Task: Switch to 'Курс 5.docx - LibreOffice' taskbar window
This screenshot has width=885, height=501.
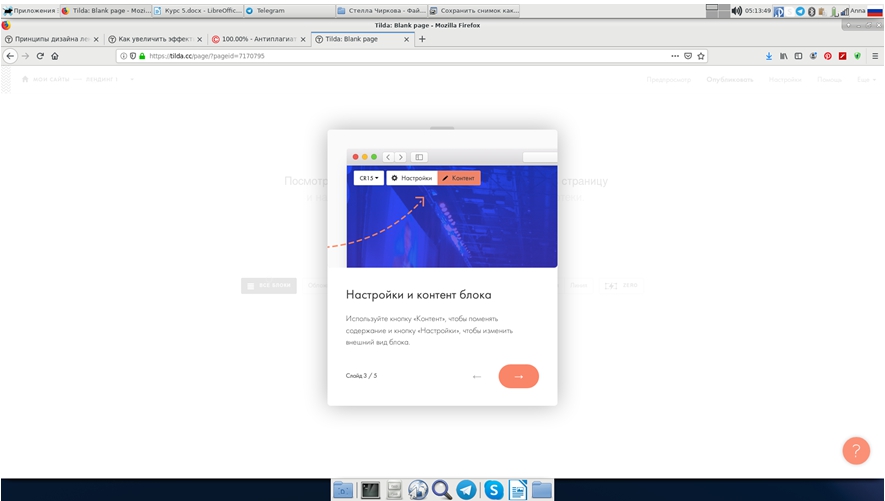Action: (197, 10)
